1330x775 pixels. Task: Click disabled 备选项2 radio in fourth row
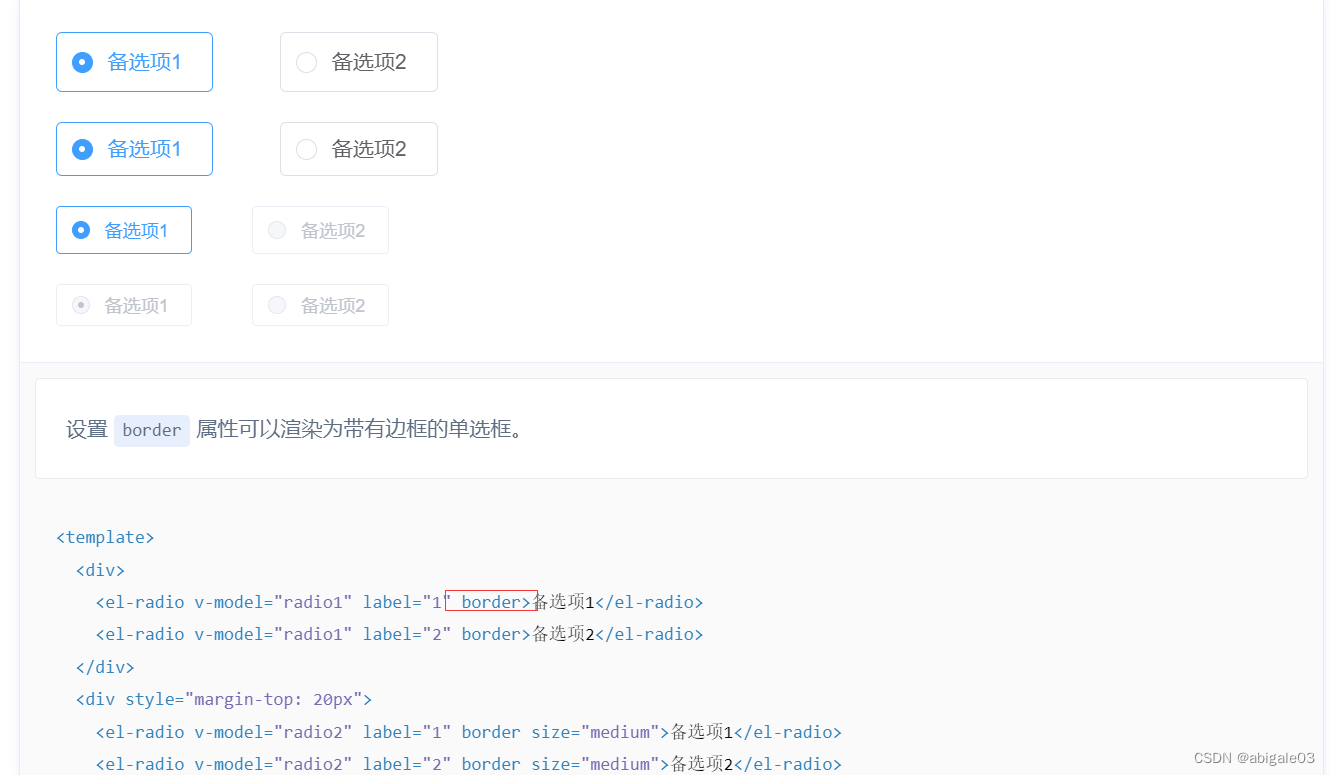point(320,305)
